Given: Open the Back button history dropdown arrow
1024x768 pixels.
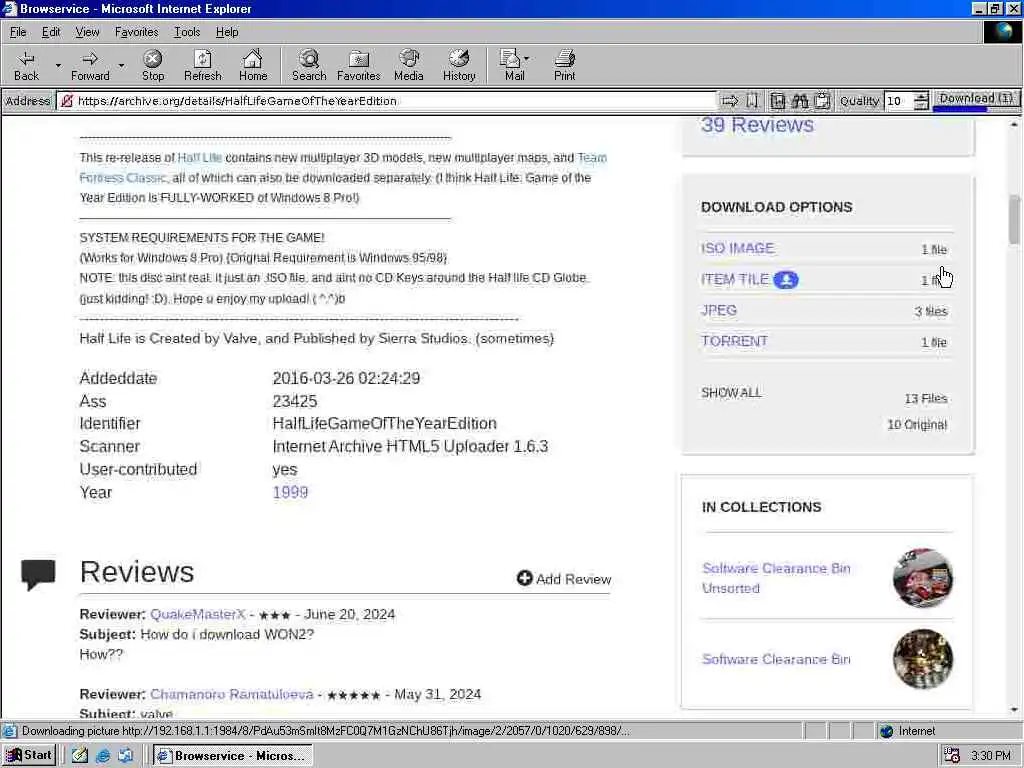Looking at the screenshot, I should coord(58,65).
